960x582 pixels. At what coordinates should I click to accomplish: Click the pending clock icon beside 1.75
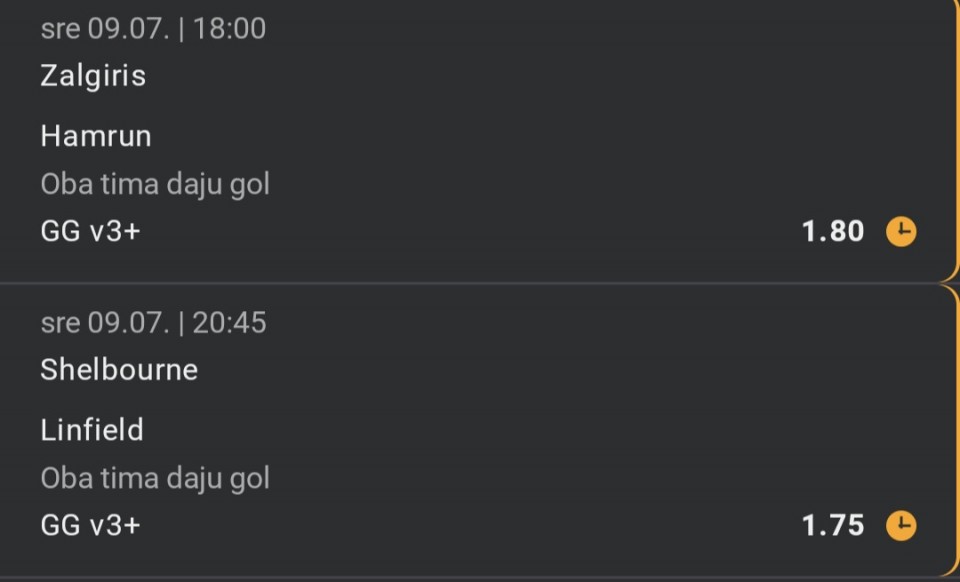(x=901, y=526)
